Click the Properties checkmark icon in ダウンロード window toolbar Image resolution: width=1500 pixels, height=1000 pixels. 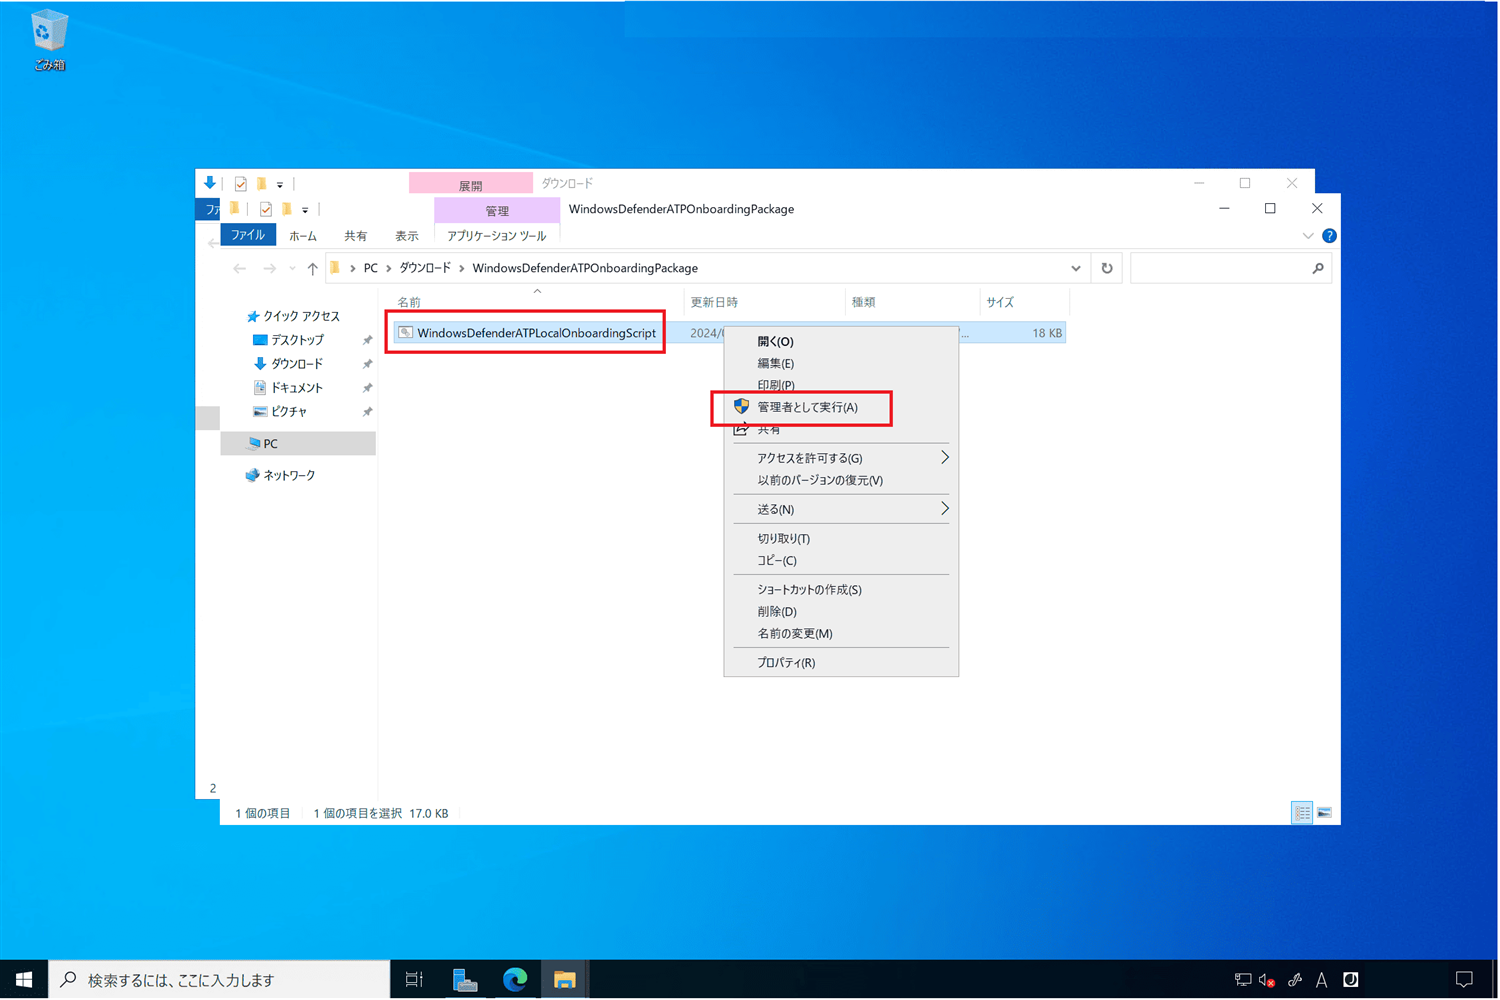point(240,184)
